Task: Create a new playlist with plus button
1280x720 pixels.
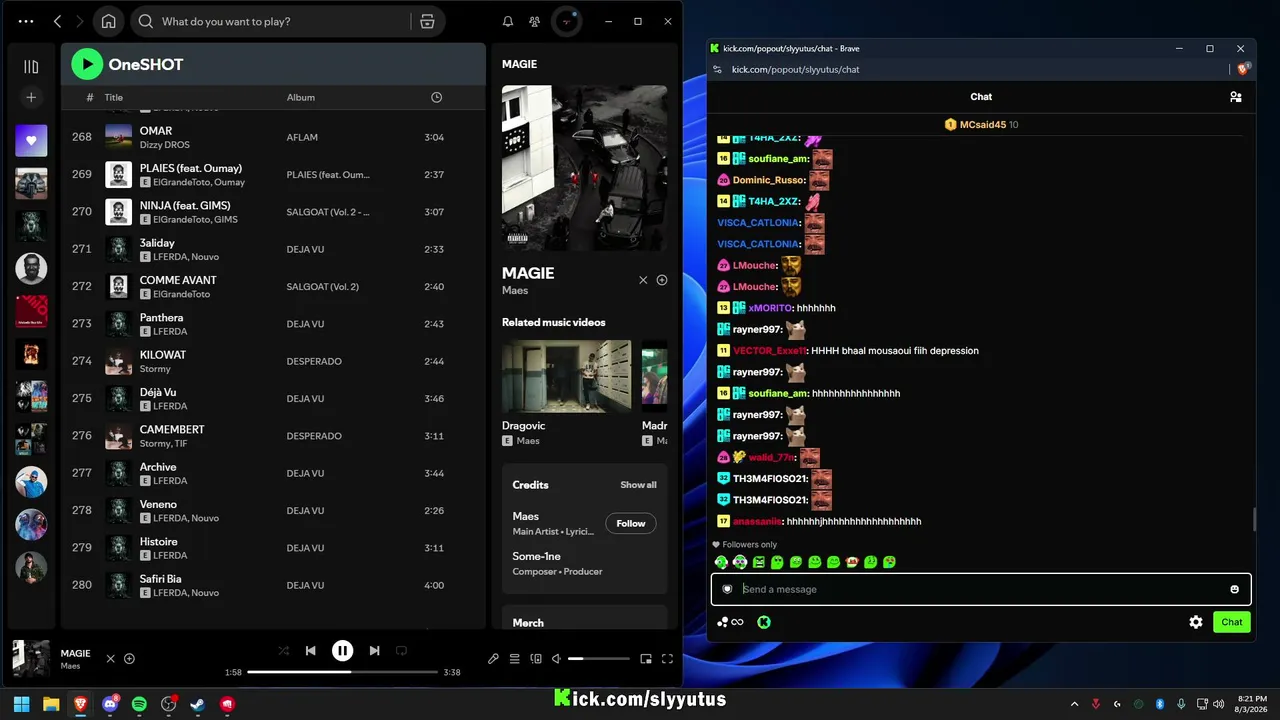Action: click(x=31, y=97)
